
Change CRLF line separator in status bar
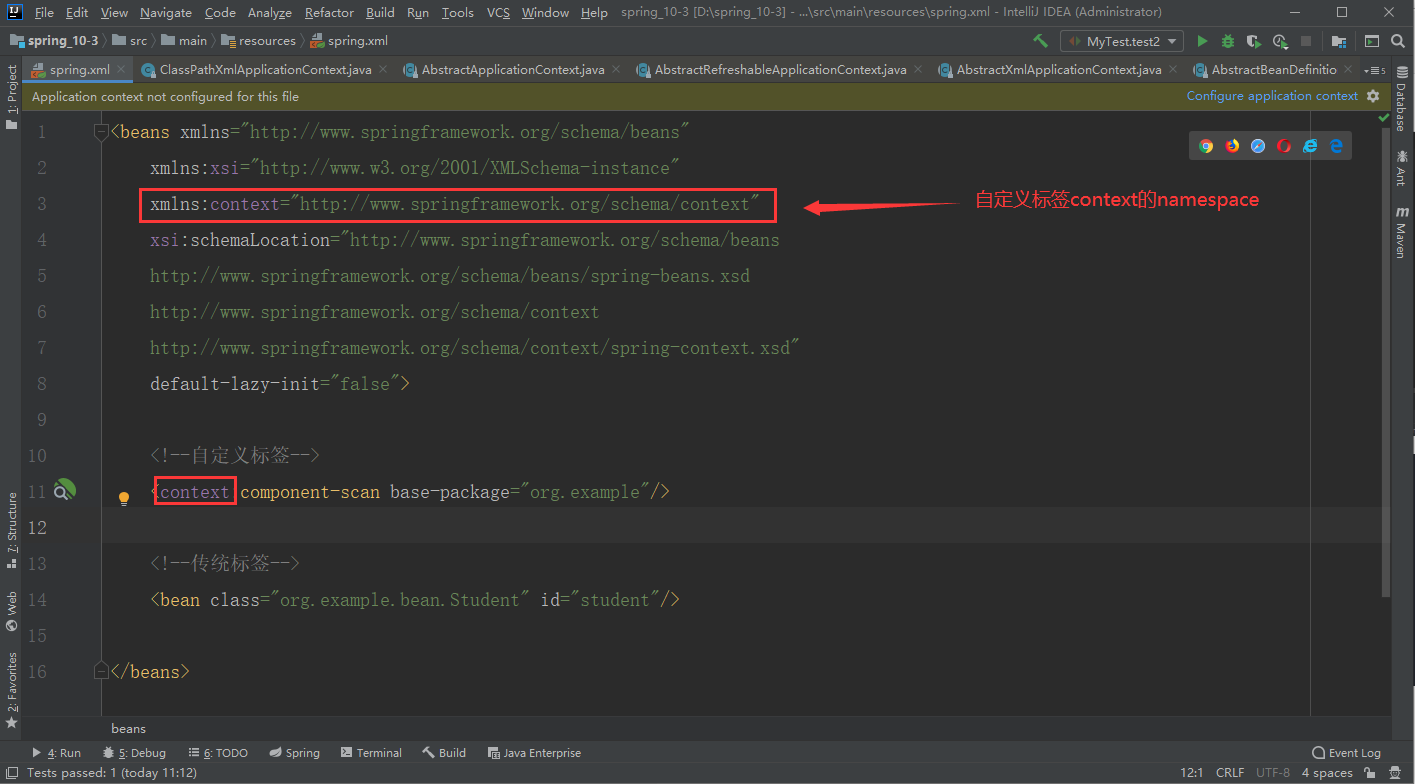1229,773
